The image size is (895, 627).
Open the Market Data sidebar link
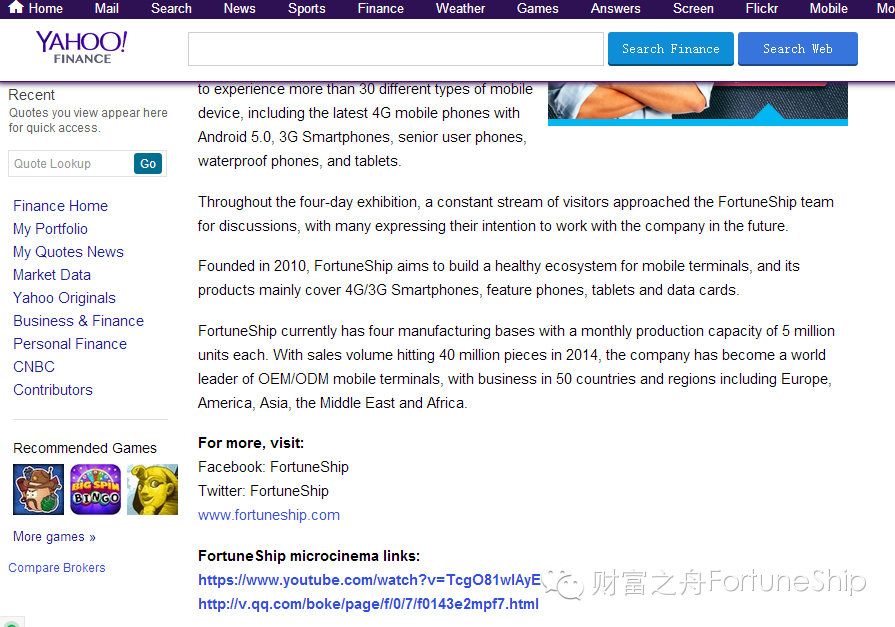click(52, 275)
